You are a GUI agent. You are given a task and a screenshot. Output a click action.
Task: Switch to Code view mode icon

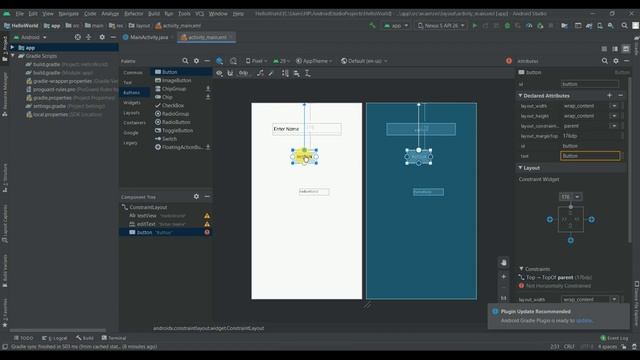[x=604, y=49]
